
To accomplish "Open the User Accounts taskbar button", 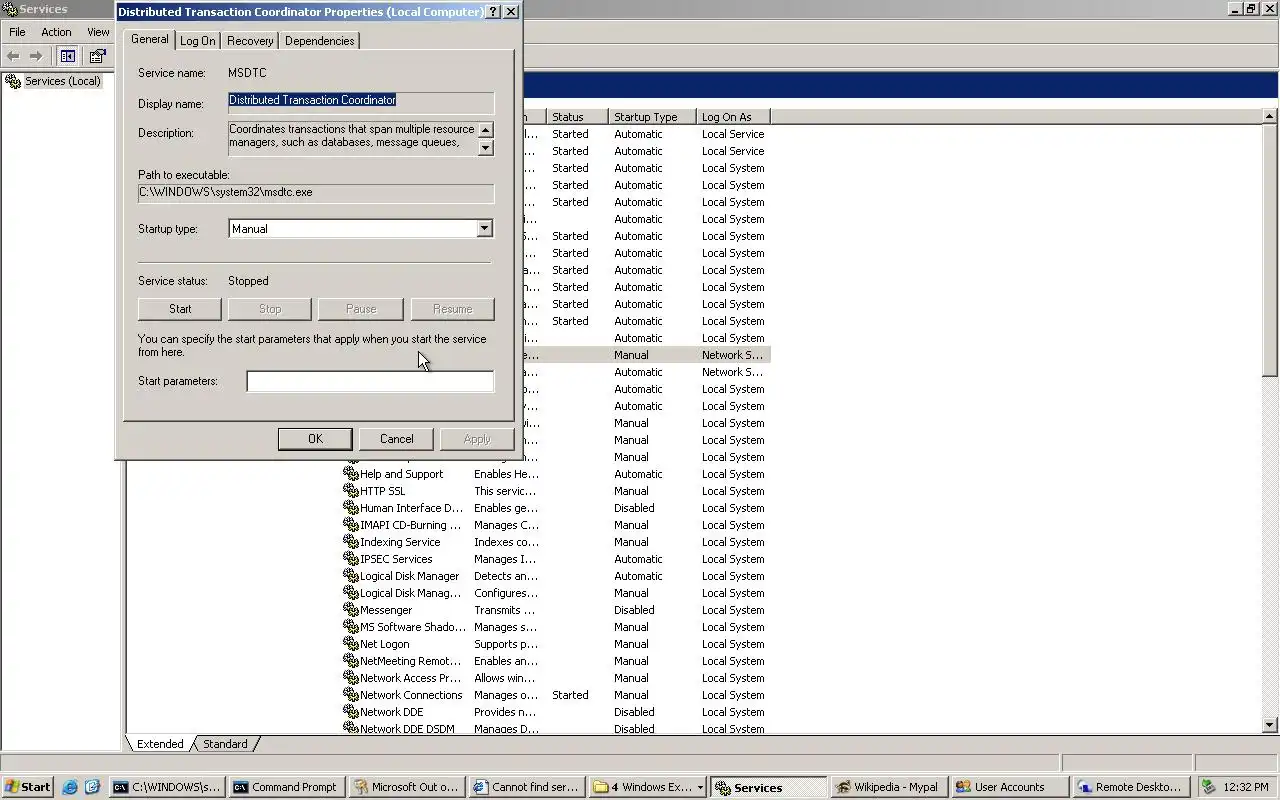I will click(1008, 787).
